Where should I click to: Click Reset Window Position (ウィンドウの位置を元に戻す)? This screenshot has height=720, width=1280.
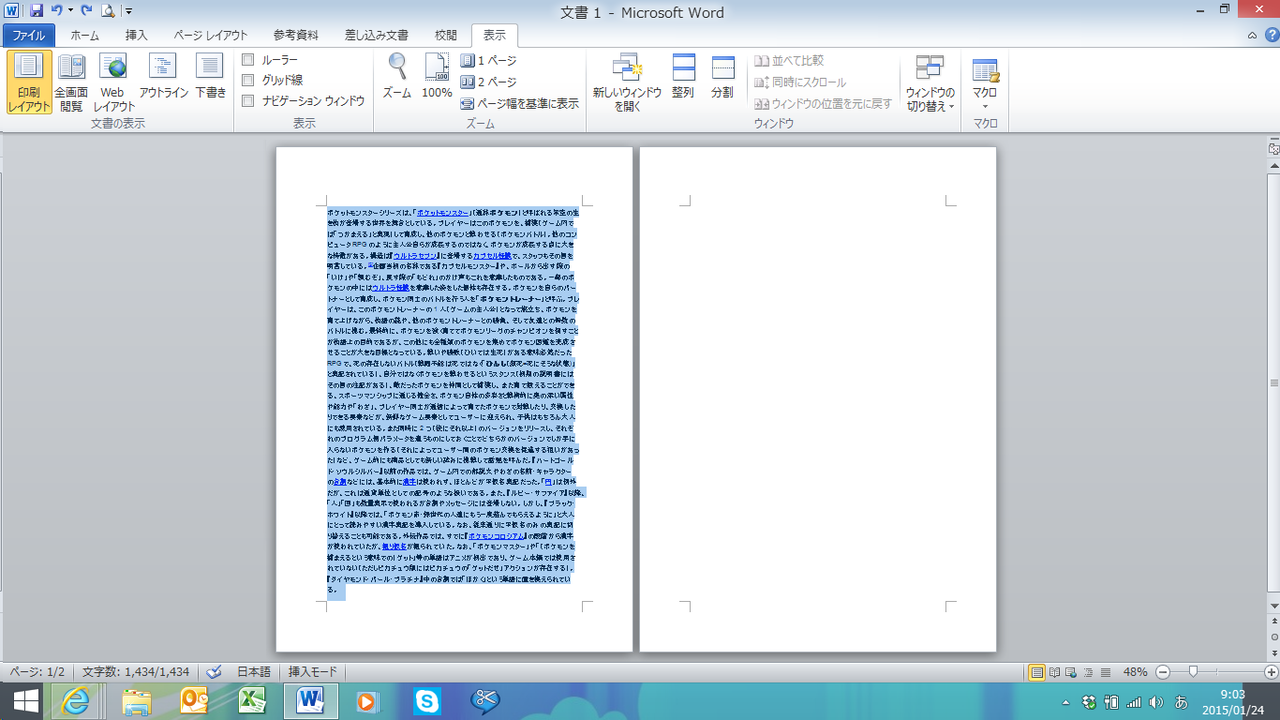(823, 103)
